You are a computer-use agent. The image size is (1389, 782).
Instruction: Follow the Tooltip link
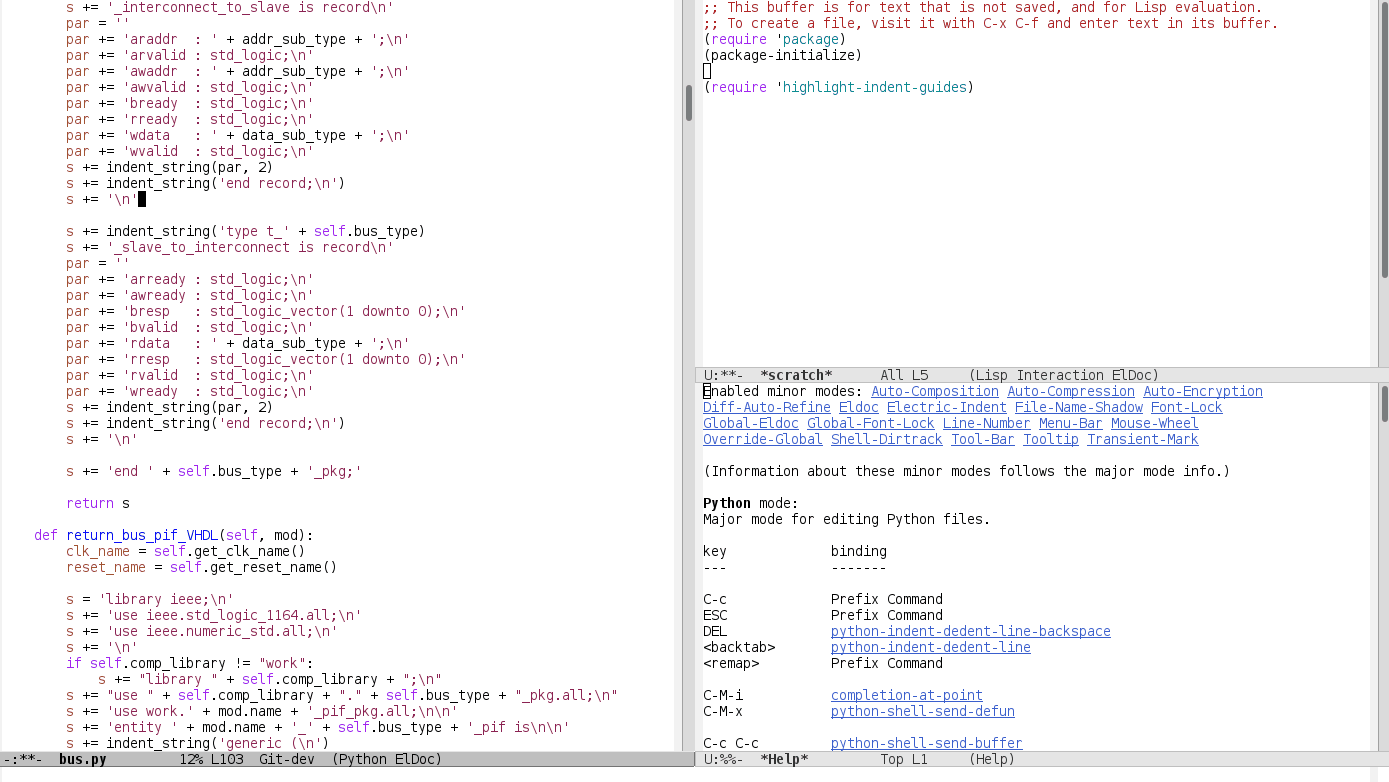[x=1051, y=439]
